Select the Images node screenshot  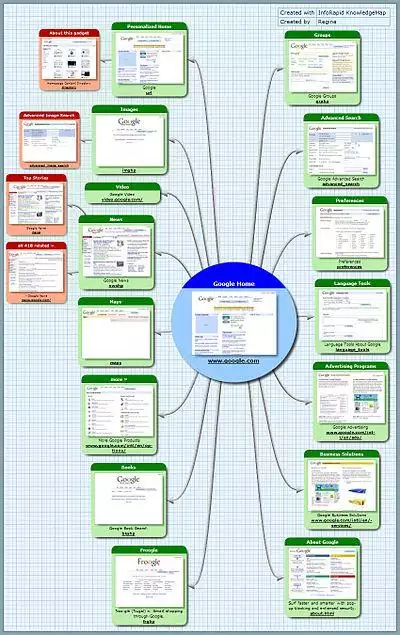click(130, 140)
